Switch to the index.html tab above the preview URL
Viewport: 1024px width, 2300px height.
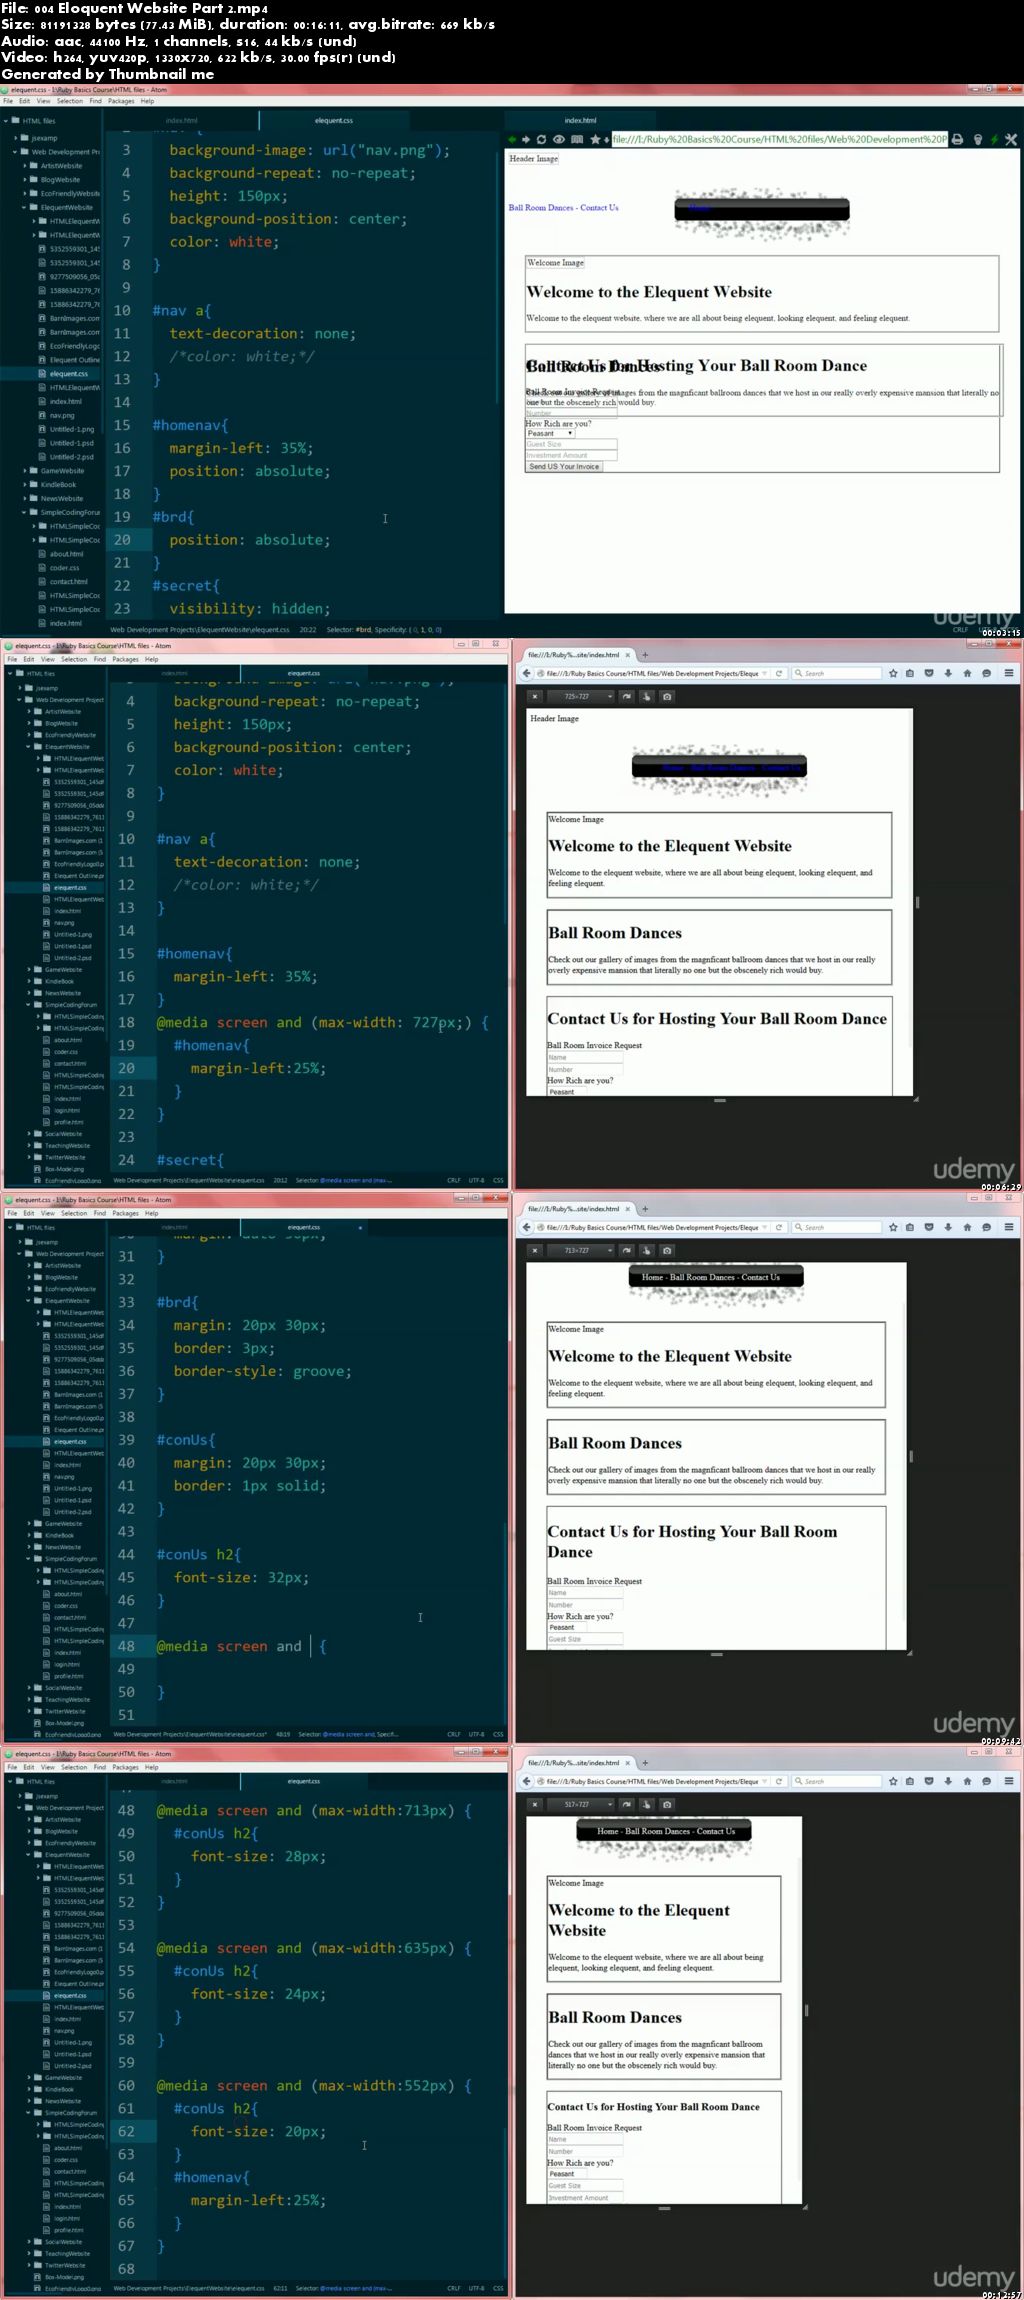[x=580, y=121]
